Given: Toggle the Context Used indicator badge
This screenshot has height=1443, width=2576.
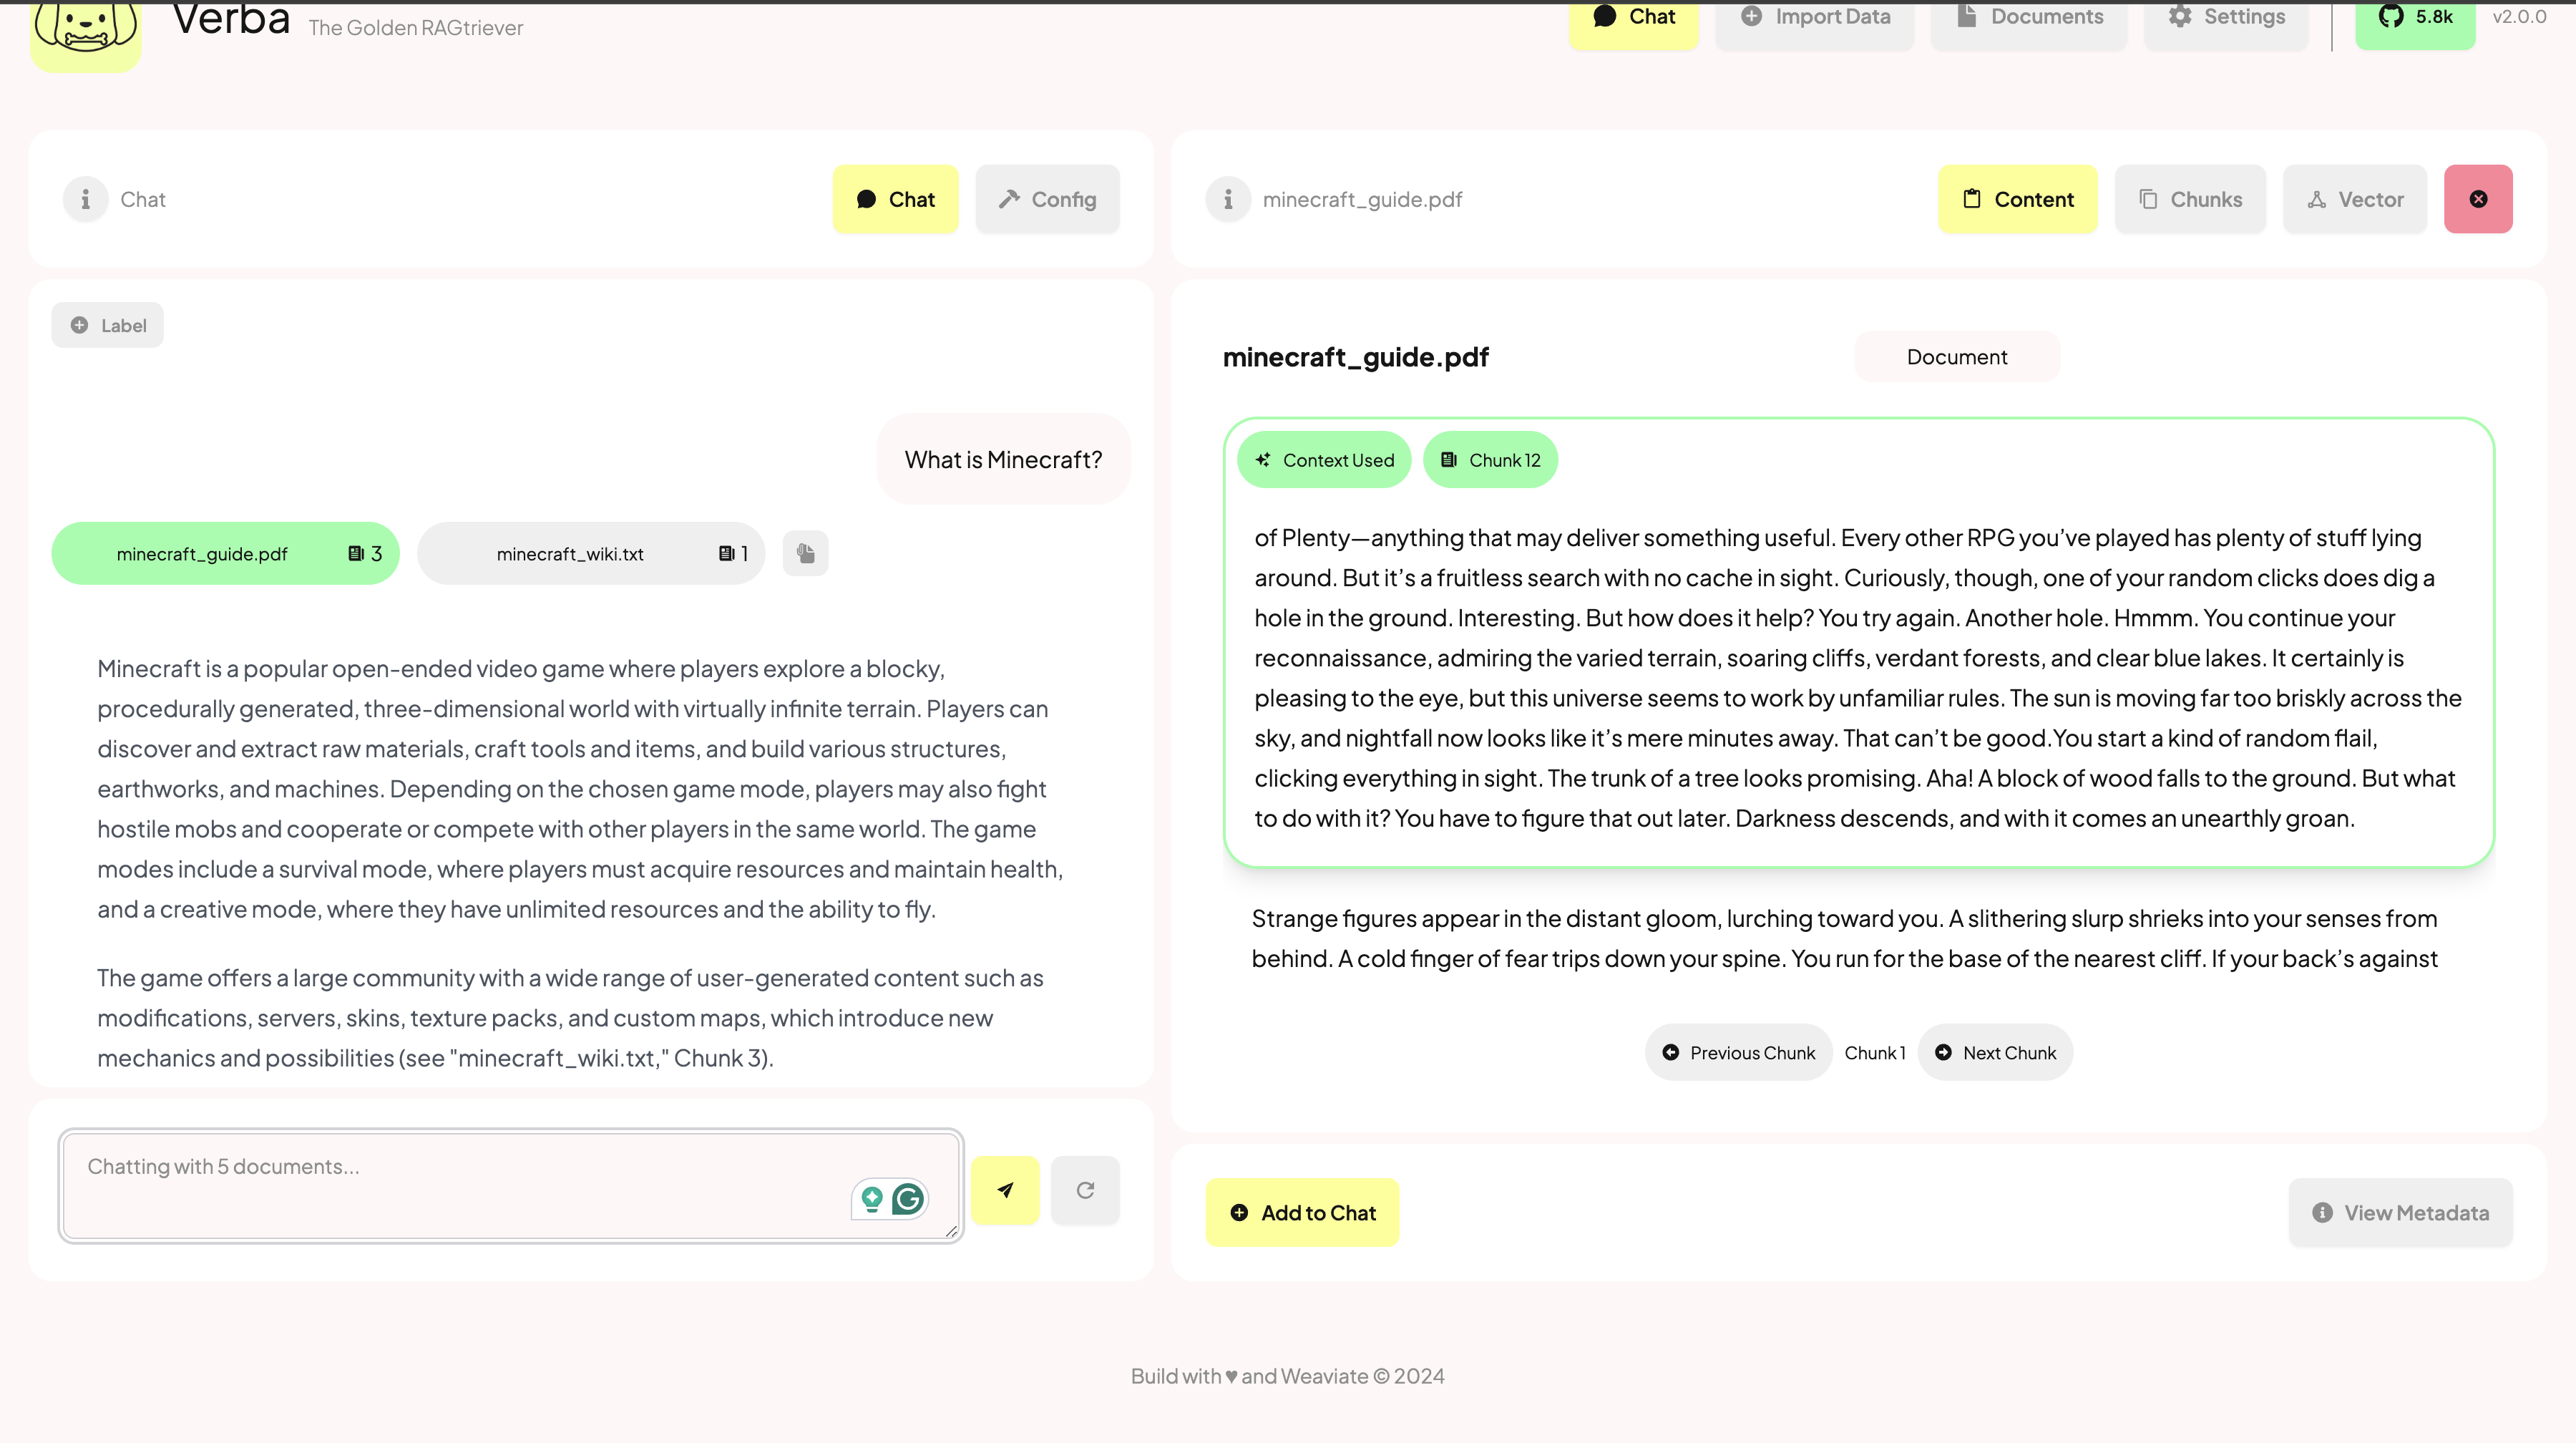Looking at the screenshot, I should pyautogui.click(x=1325, y=459).
